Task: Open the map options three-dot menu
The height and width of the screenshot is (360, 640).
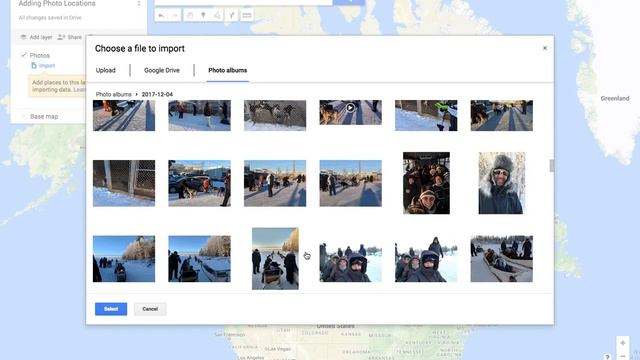Action: click(x=138, y=4)
